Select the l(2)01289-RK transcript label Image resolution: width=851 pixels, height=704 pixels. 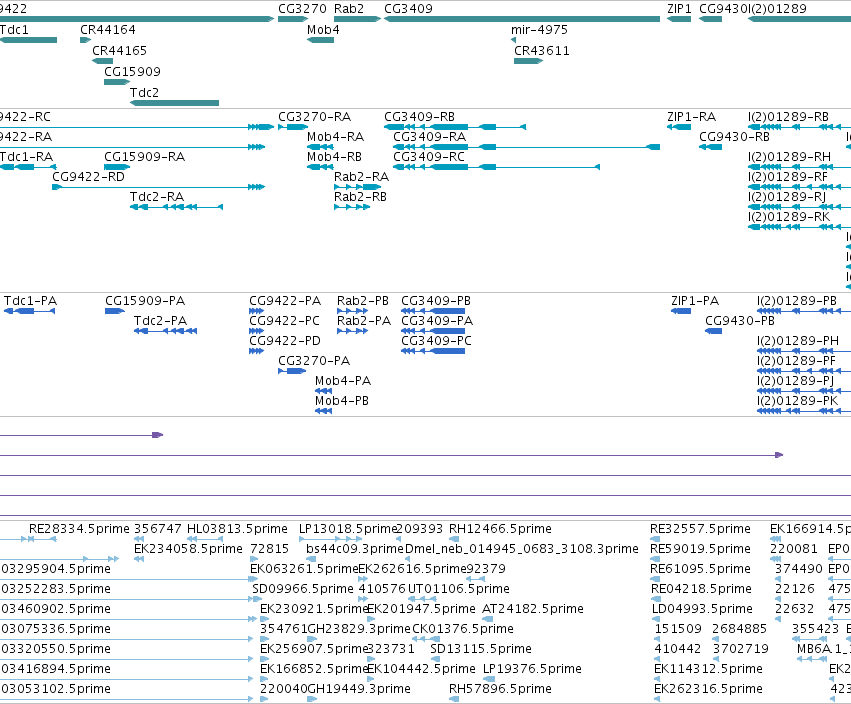(789, 217)
